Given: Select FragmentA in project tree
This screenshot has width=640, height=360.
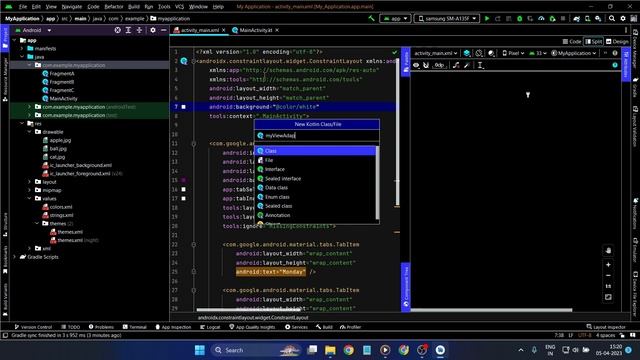Looking at the screenshot, I should 62,73.
